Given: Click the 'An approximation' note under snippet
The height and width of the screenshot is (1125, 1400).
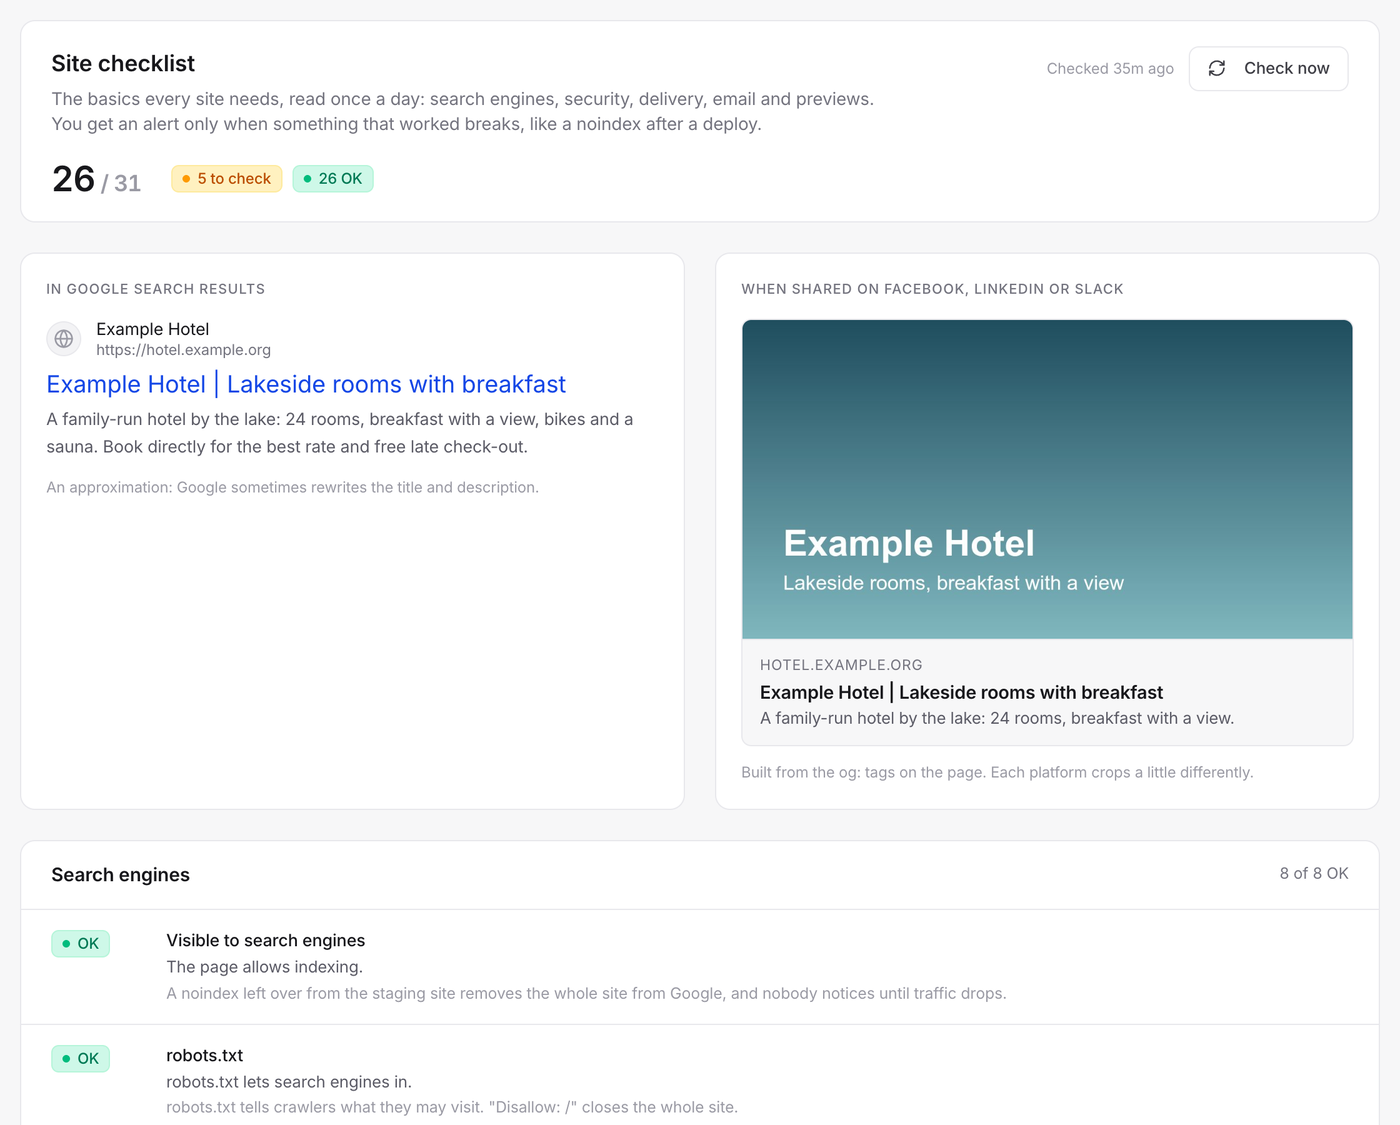Looking at the screenshot, I should coord(293,487).
